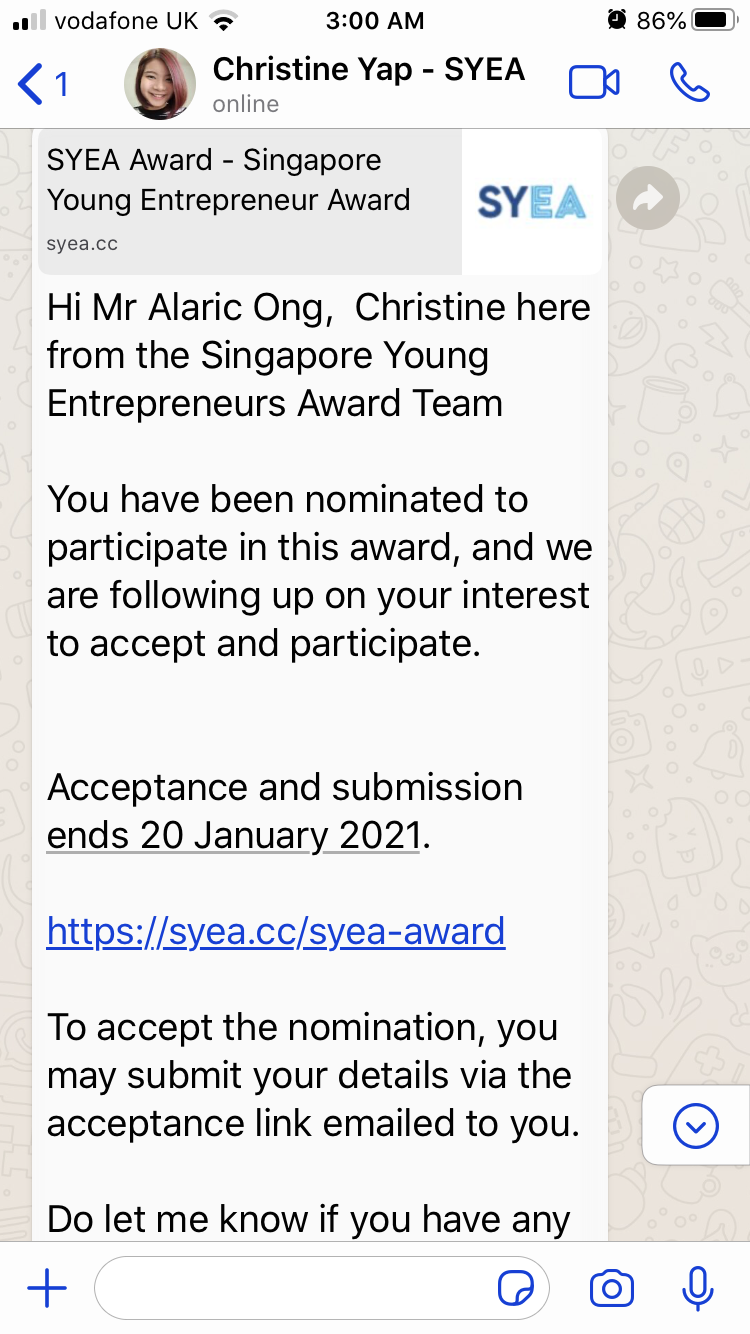Open the plus attachment menu
The width and height of the screenshot is (750, 1334).
pos(46,1289)
